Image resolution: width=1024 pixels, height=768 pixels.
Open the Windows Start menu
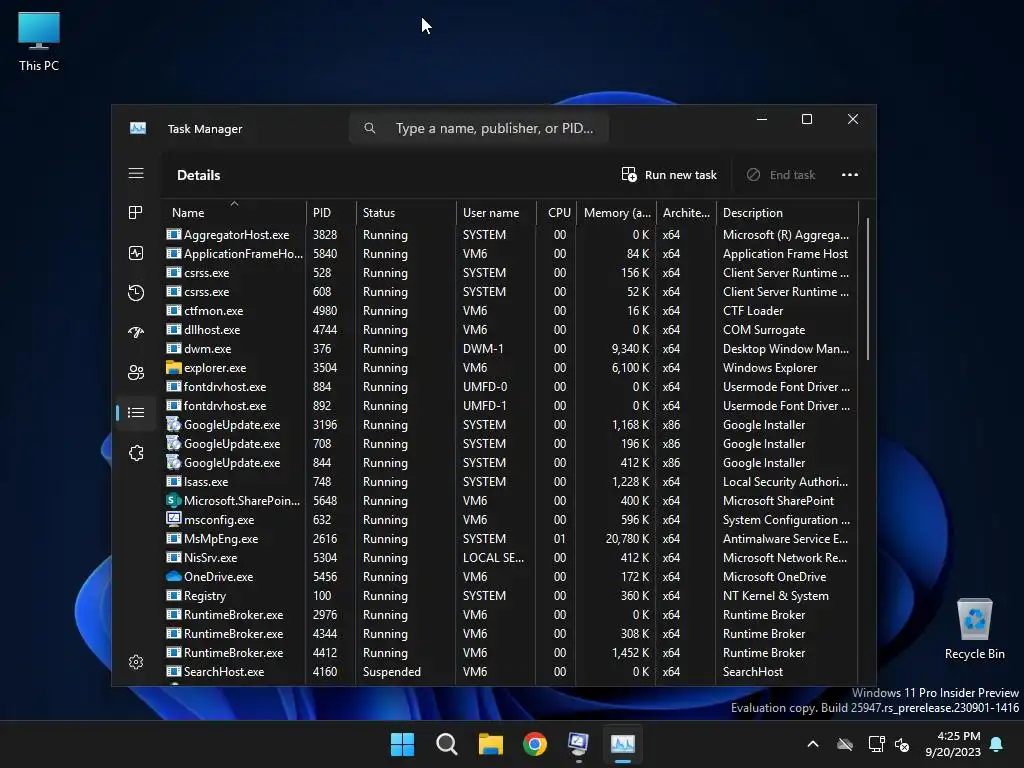[402, 744]
